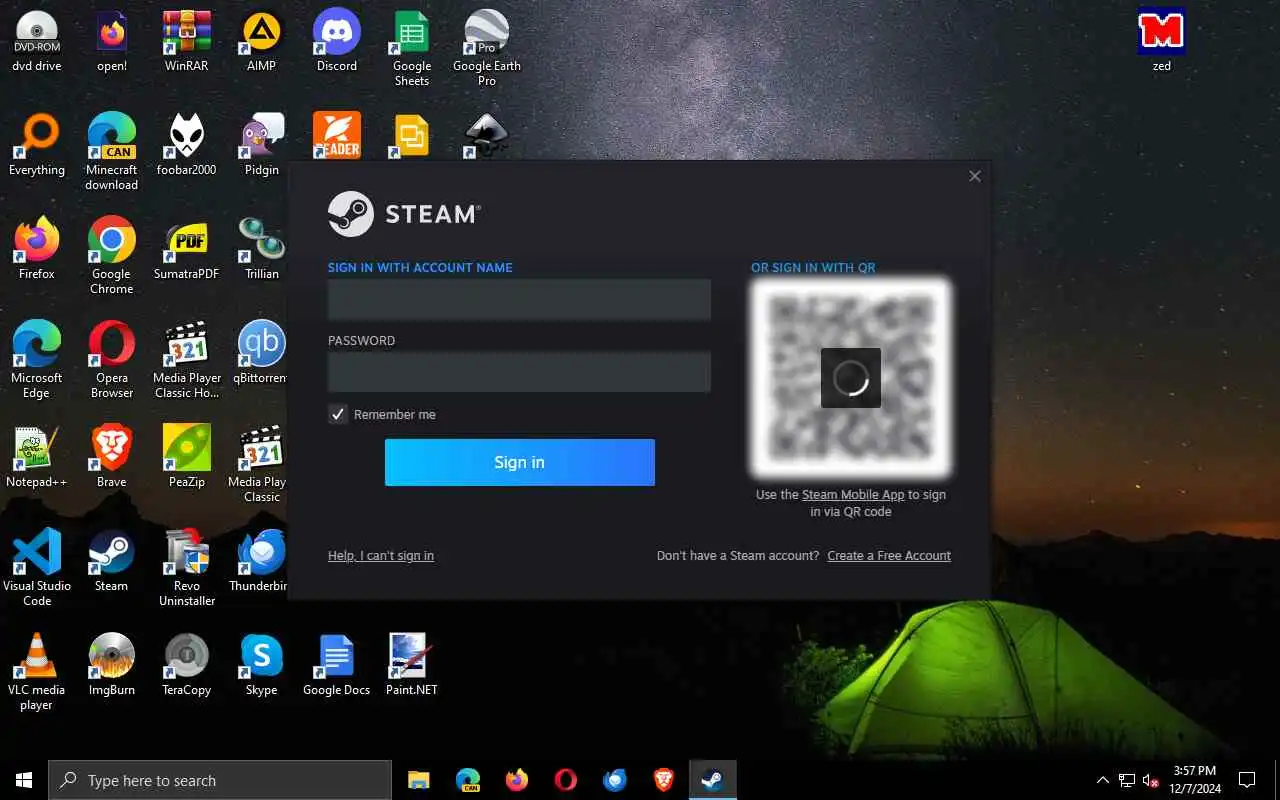Focus the Steam password field
The height and width of the screenshot is (800, 1280).
pyautogui.click(x=519, y=372)
